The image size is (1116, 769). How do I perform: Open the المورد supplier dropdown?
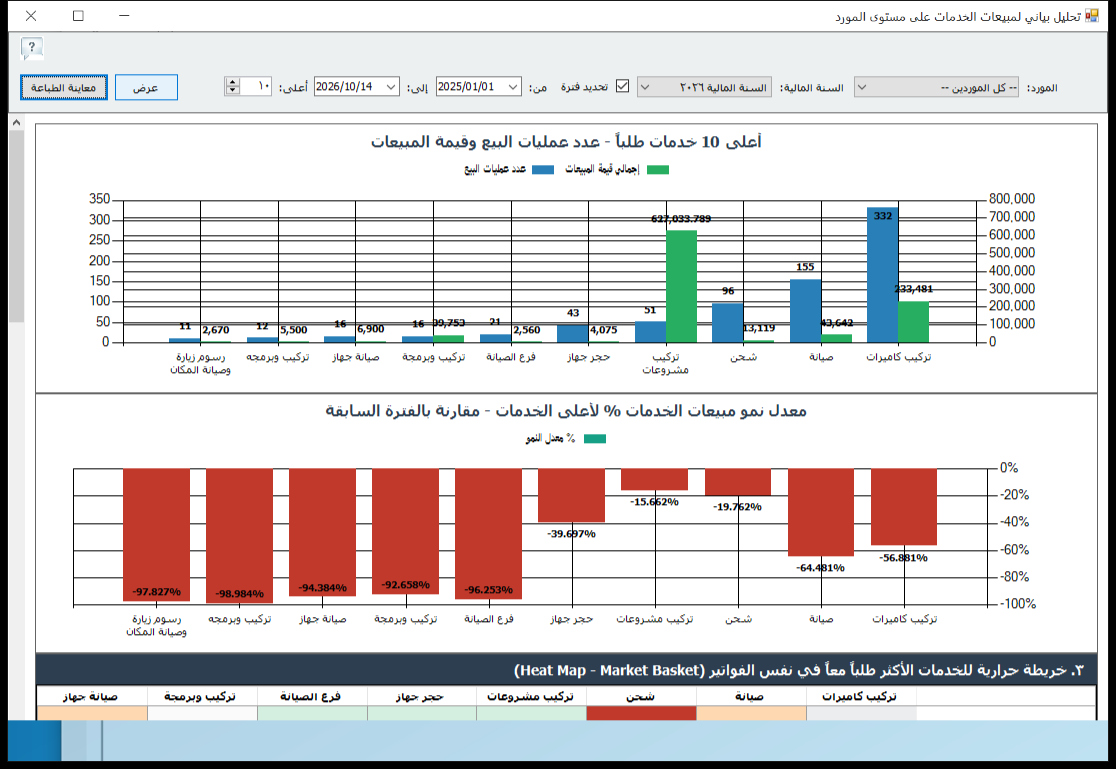(x=936, y=88)
